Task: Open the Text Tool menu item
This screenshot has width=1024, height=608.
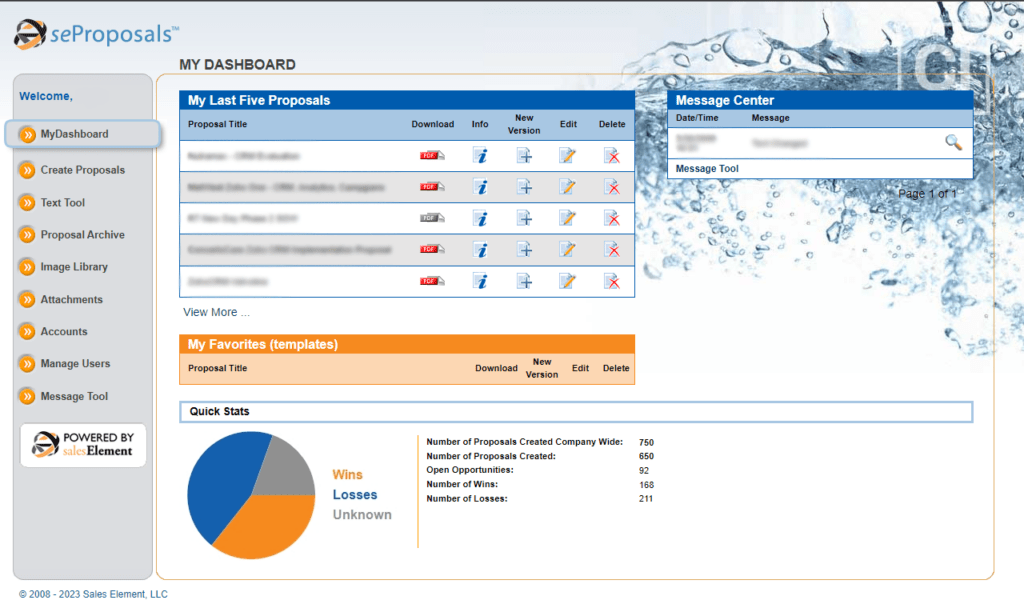Action: coord(62,202)
